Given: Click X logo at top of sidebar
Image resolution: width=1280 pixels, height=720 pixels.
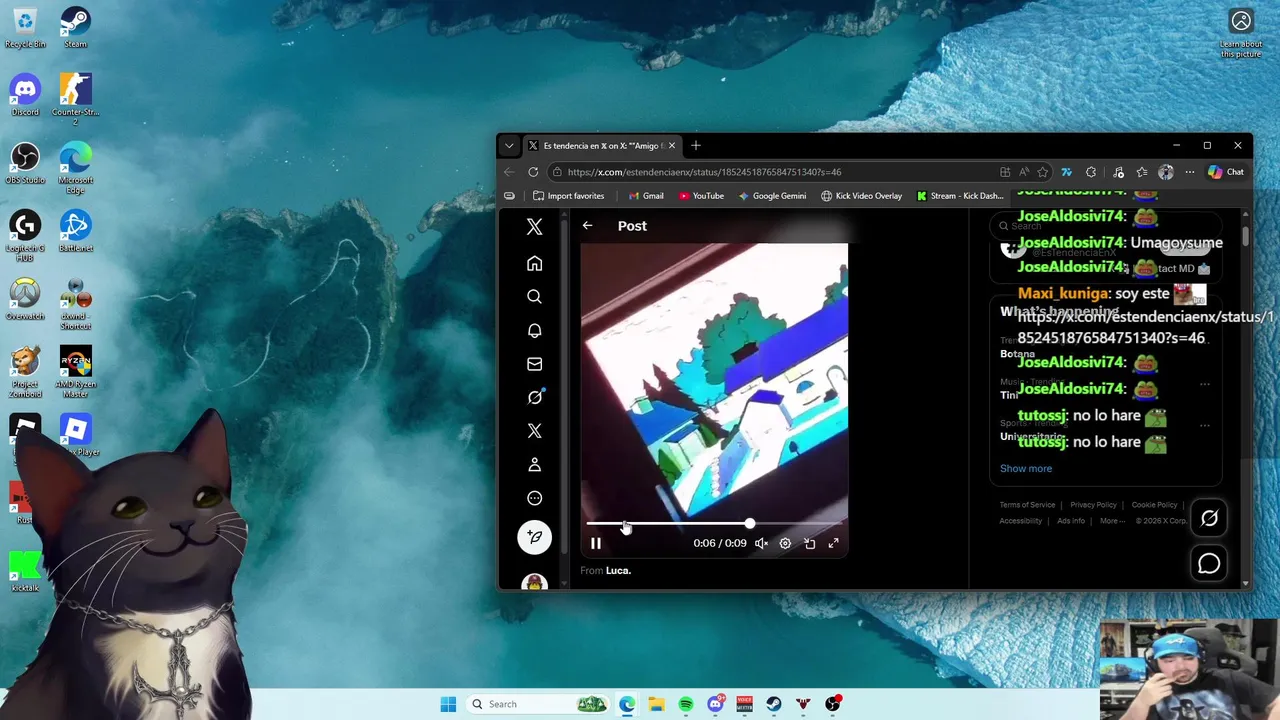Looking at the screenshot, I should coord(534,227).
